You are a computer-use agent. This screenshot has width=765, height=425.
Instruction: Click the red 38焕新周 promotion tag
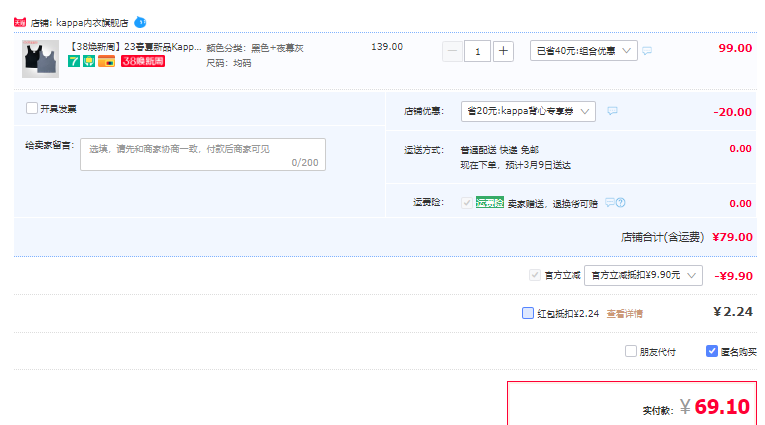point(143,61)
